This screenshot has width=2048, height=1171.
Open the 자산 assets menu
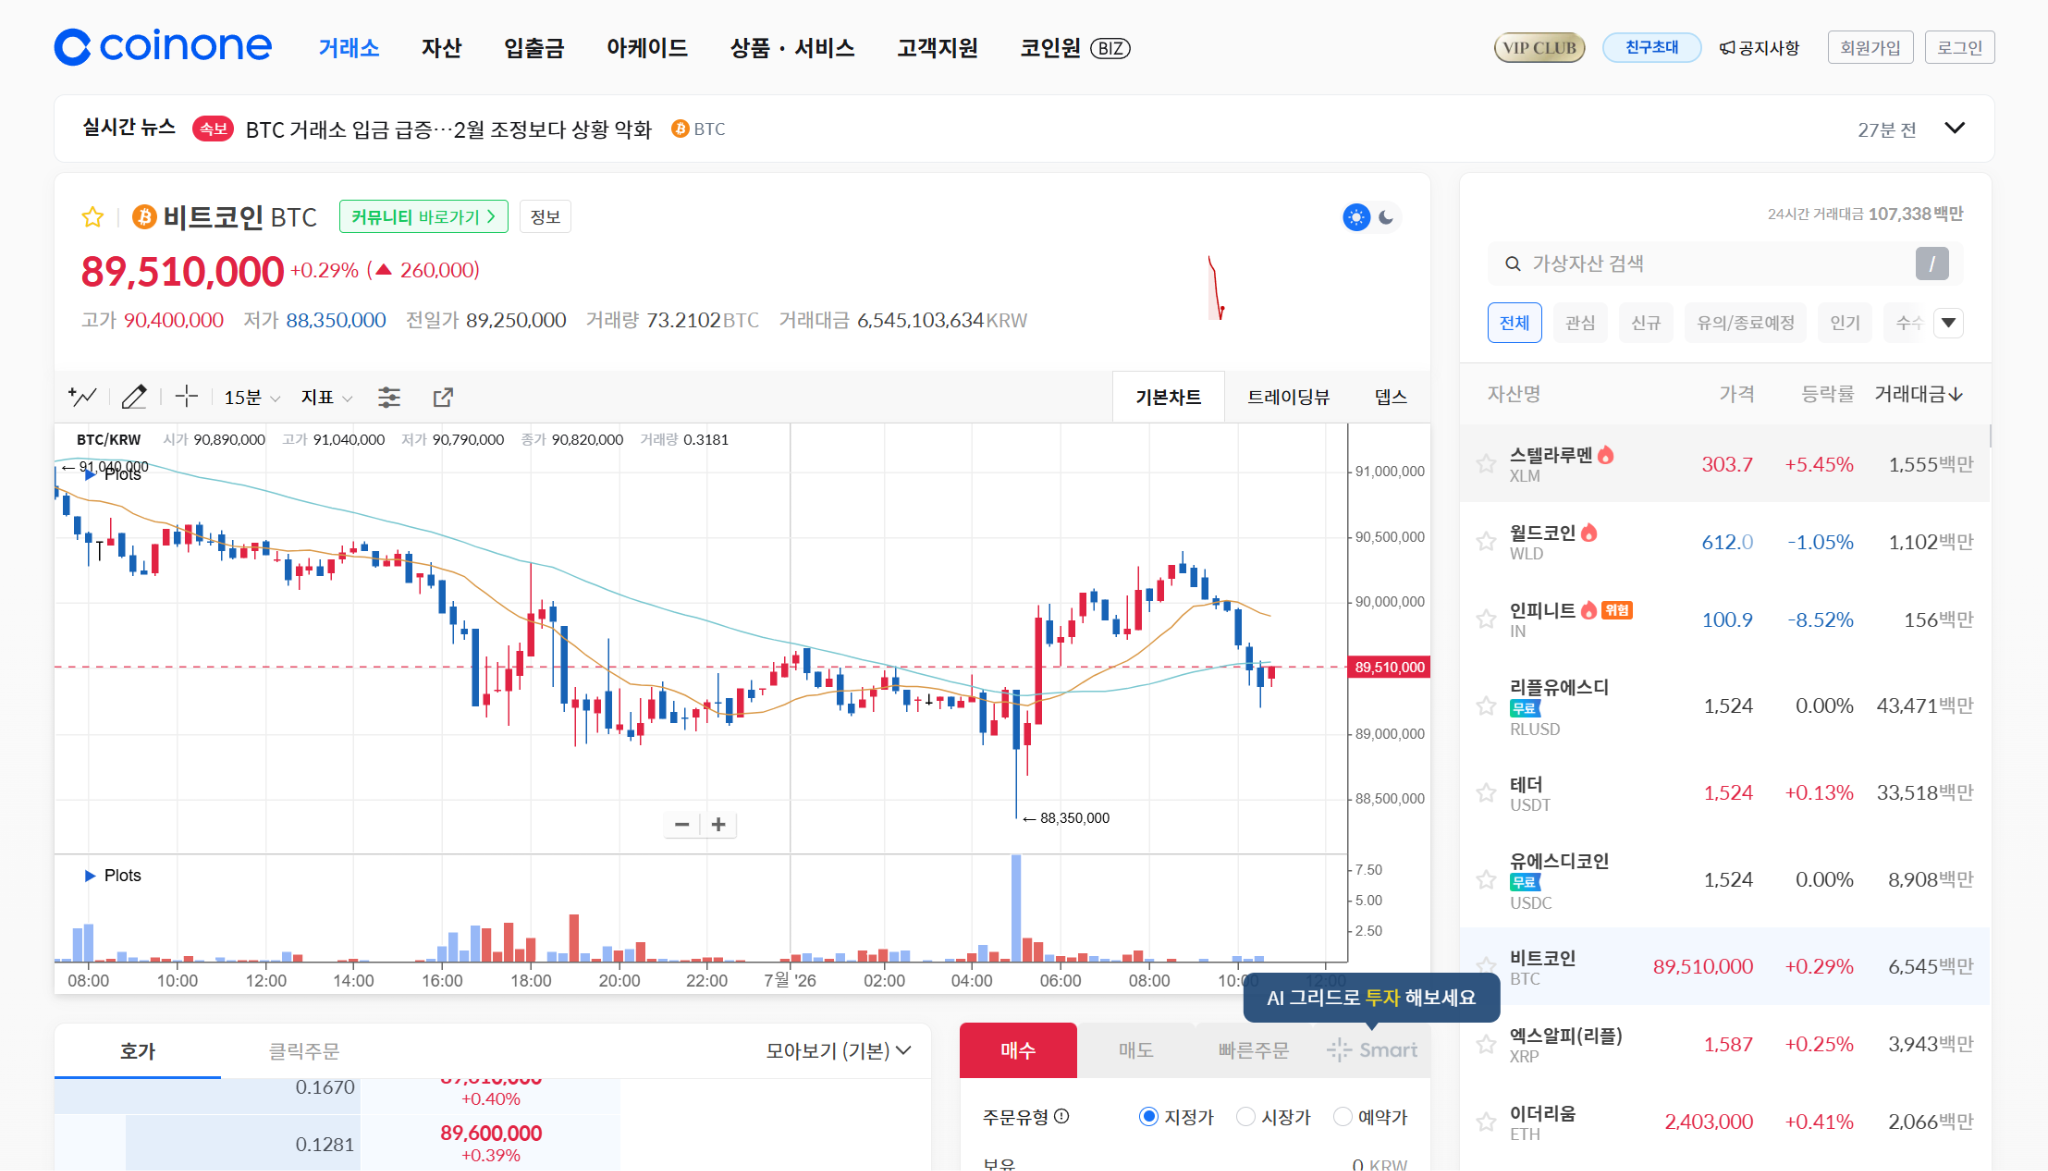coord(441,48)
